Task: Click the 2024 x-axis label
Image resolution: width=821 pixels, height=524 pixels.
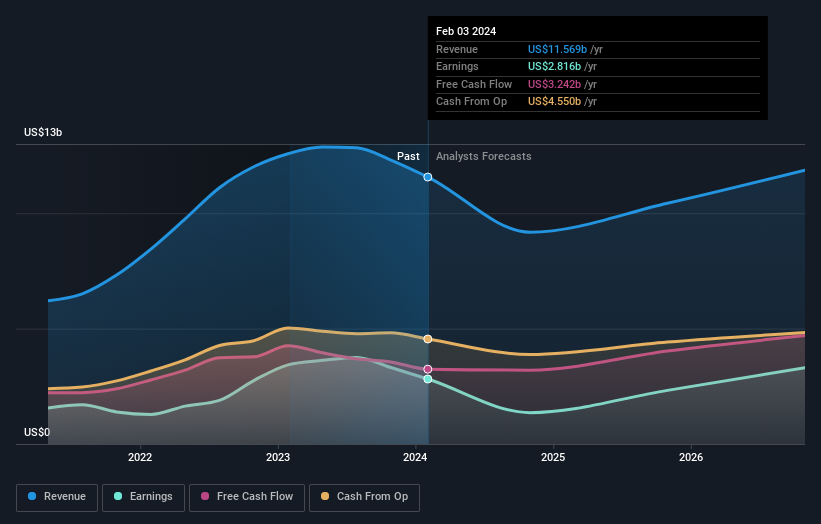Action: (x=415, y=458)
